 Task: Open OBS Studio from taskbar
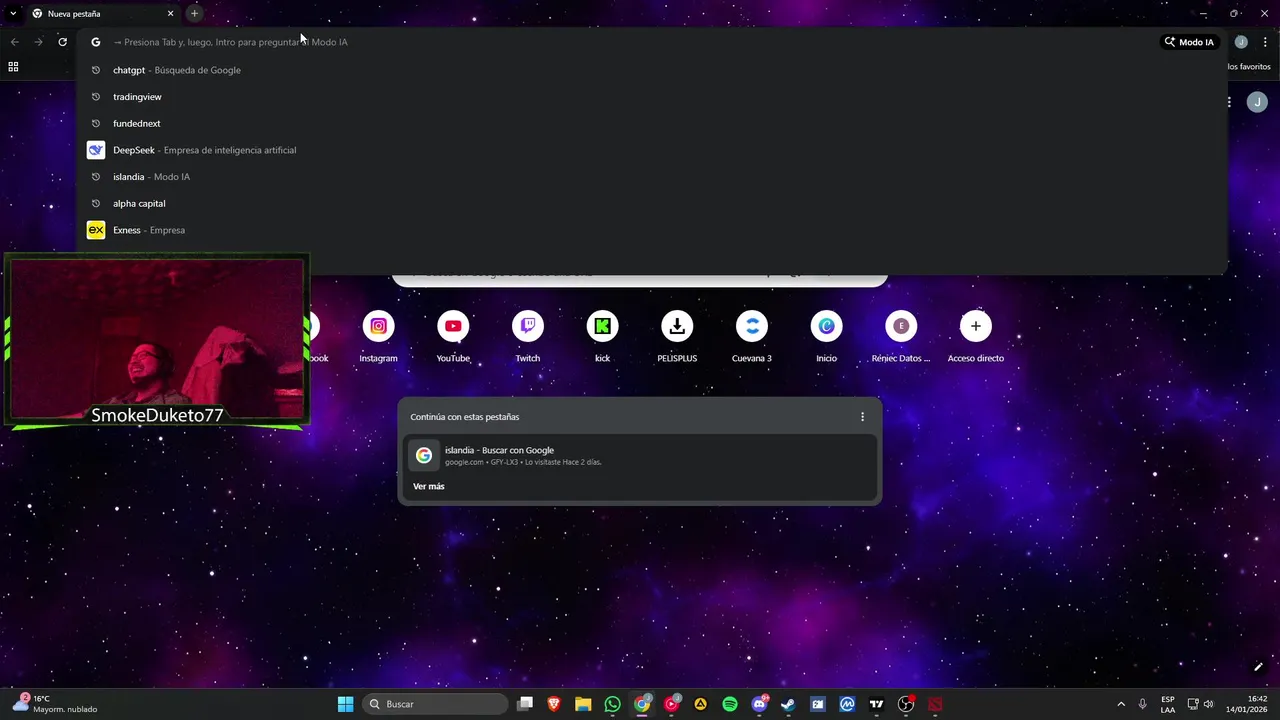[906, 704]
